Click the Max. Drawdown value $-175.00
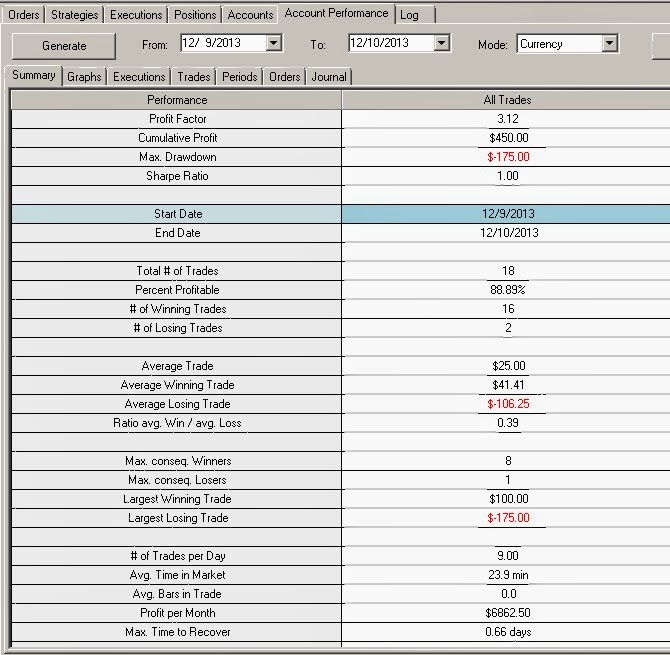The height and width of the screenshot is (655, 670). click(x=508, y=157)
